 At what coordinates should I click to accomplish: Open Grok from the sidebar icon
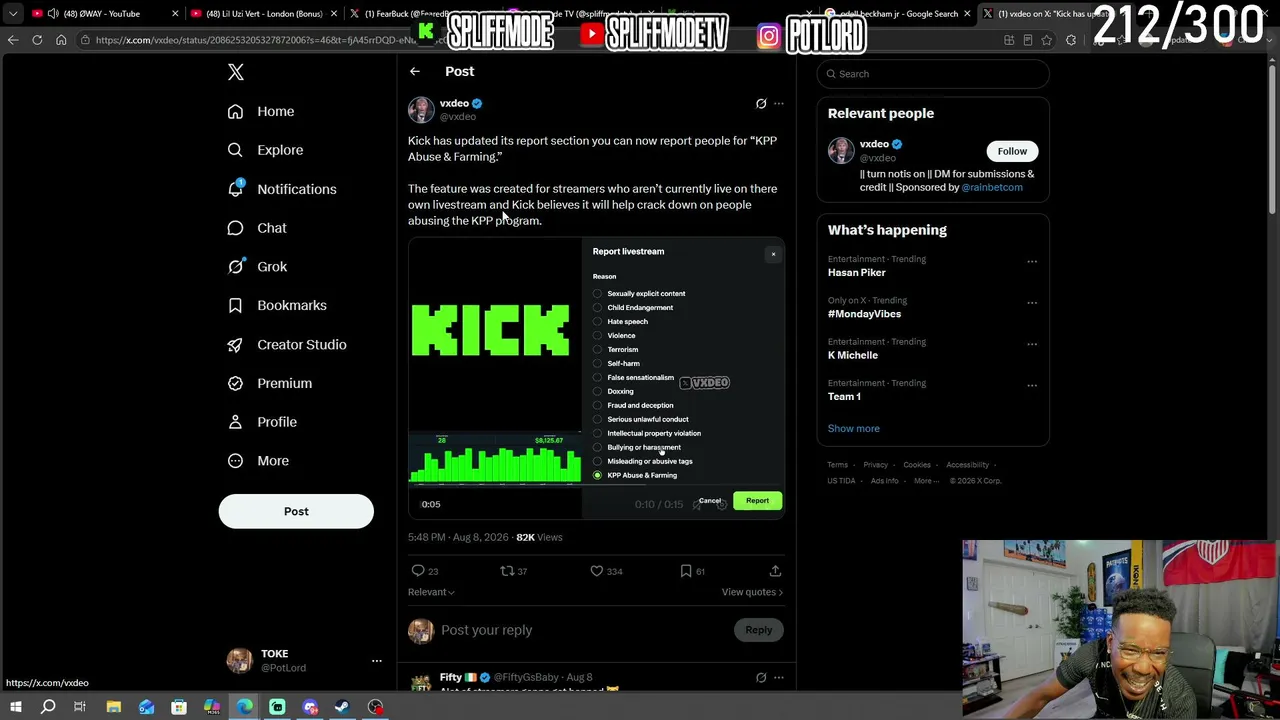tap(235, 267)
